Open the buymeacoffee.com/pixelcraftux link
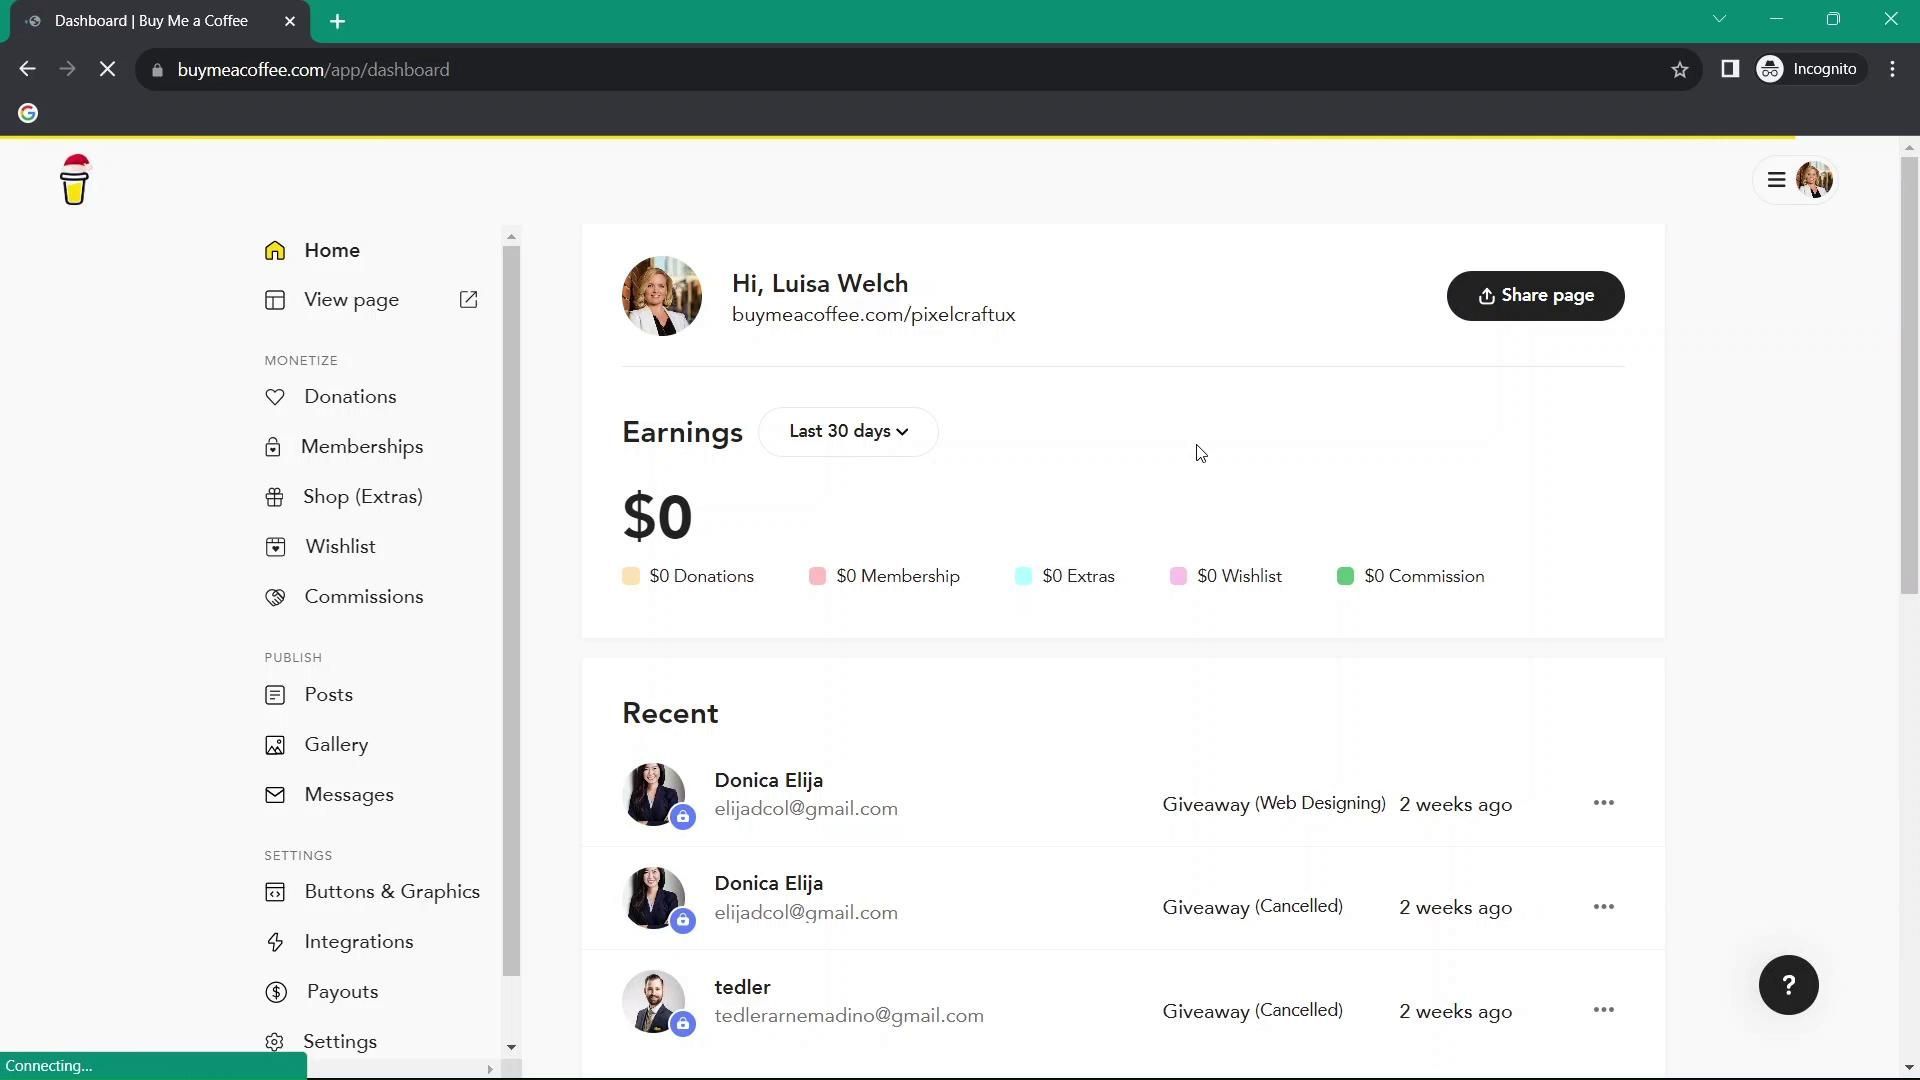Image resolution: width=1920 pixels, height=1080 pixels. point(873,315)
